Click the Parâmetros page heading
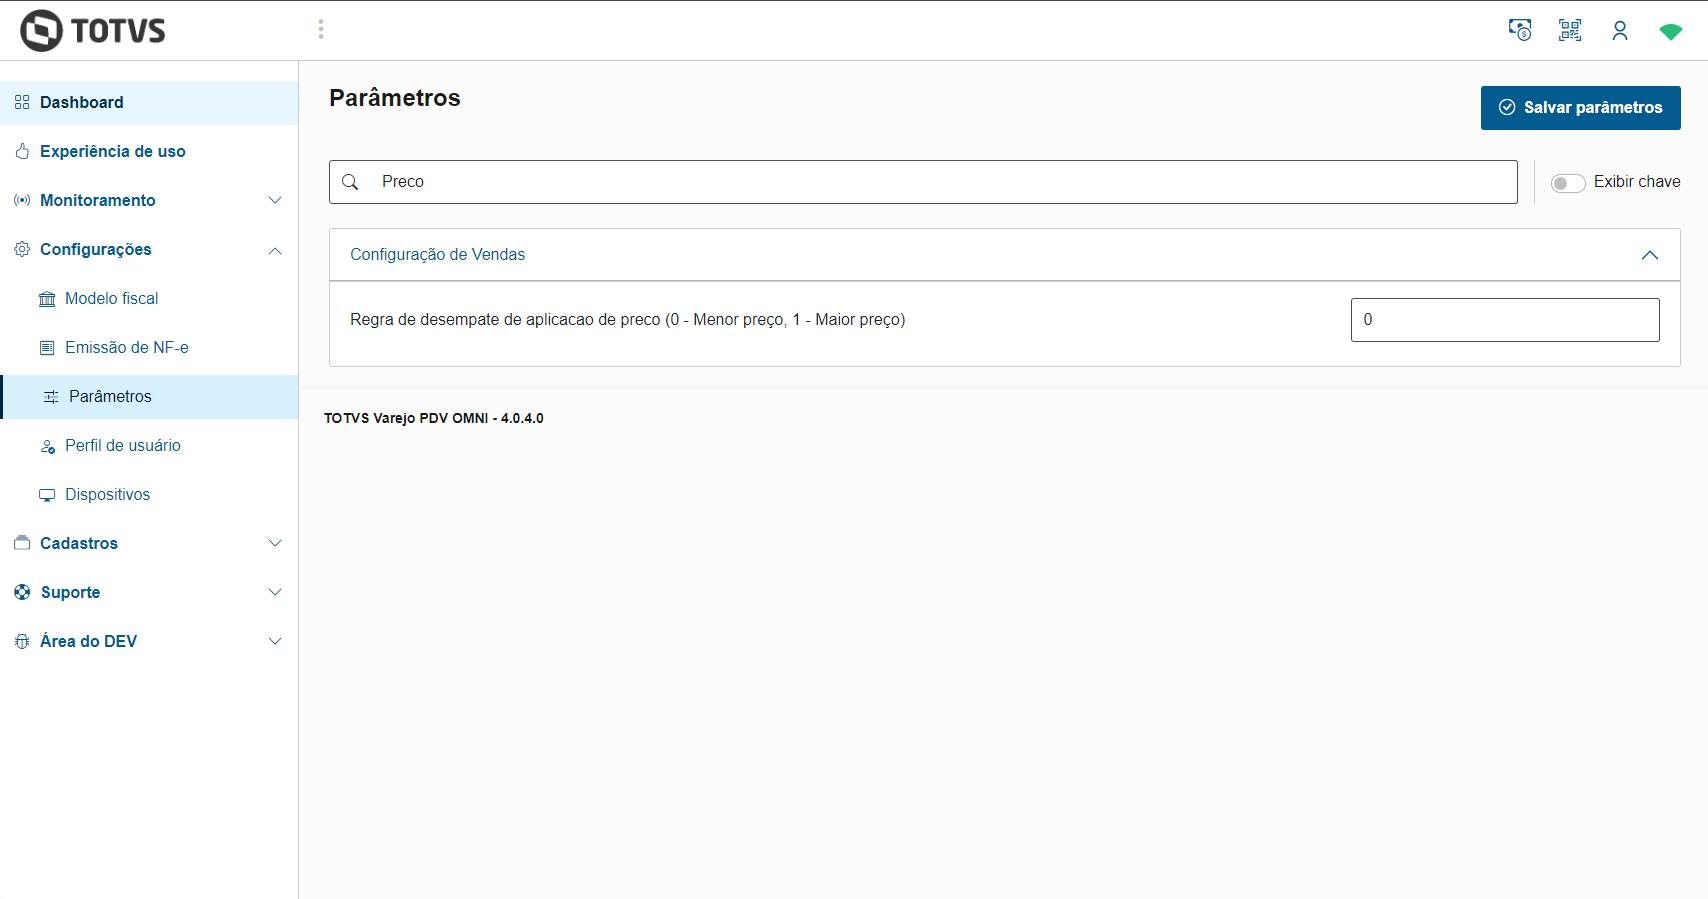 click(x=395, y=98)
